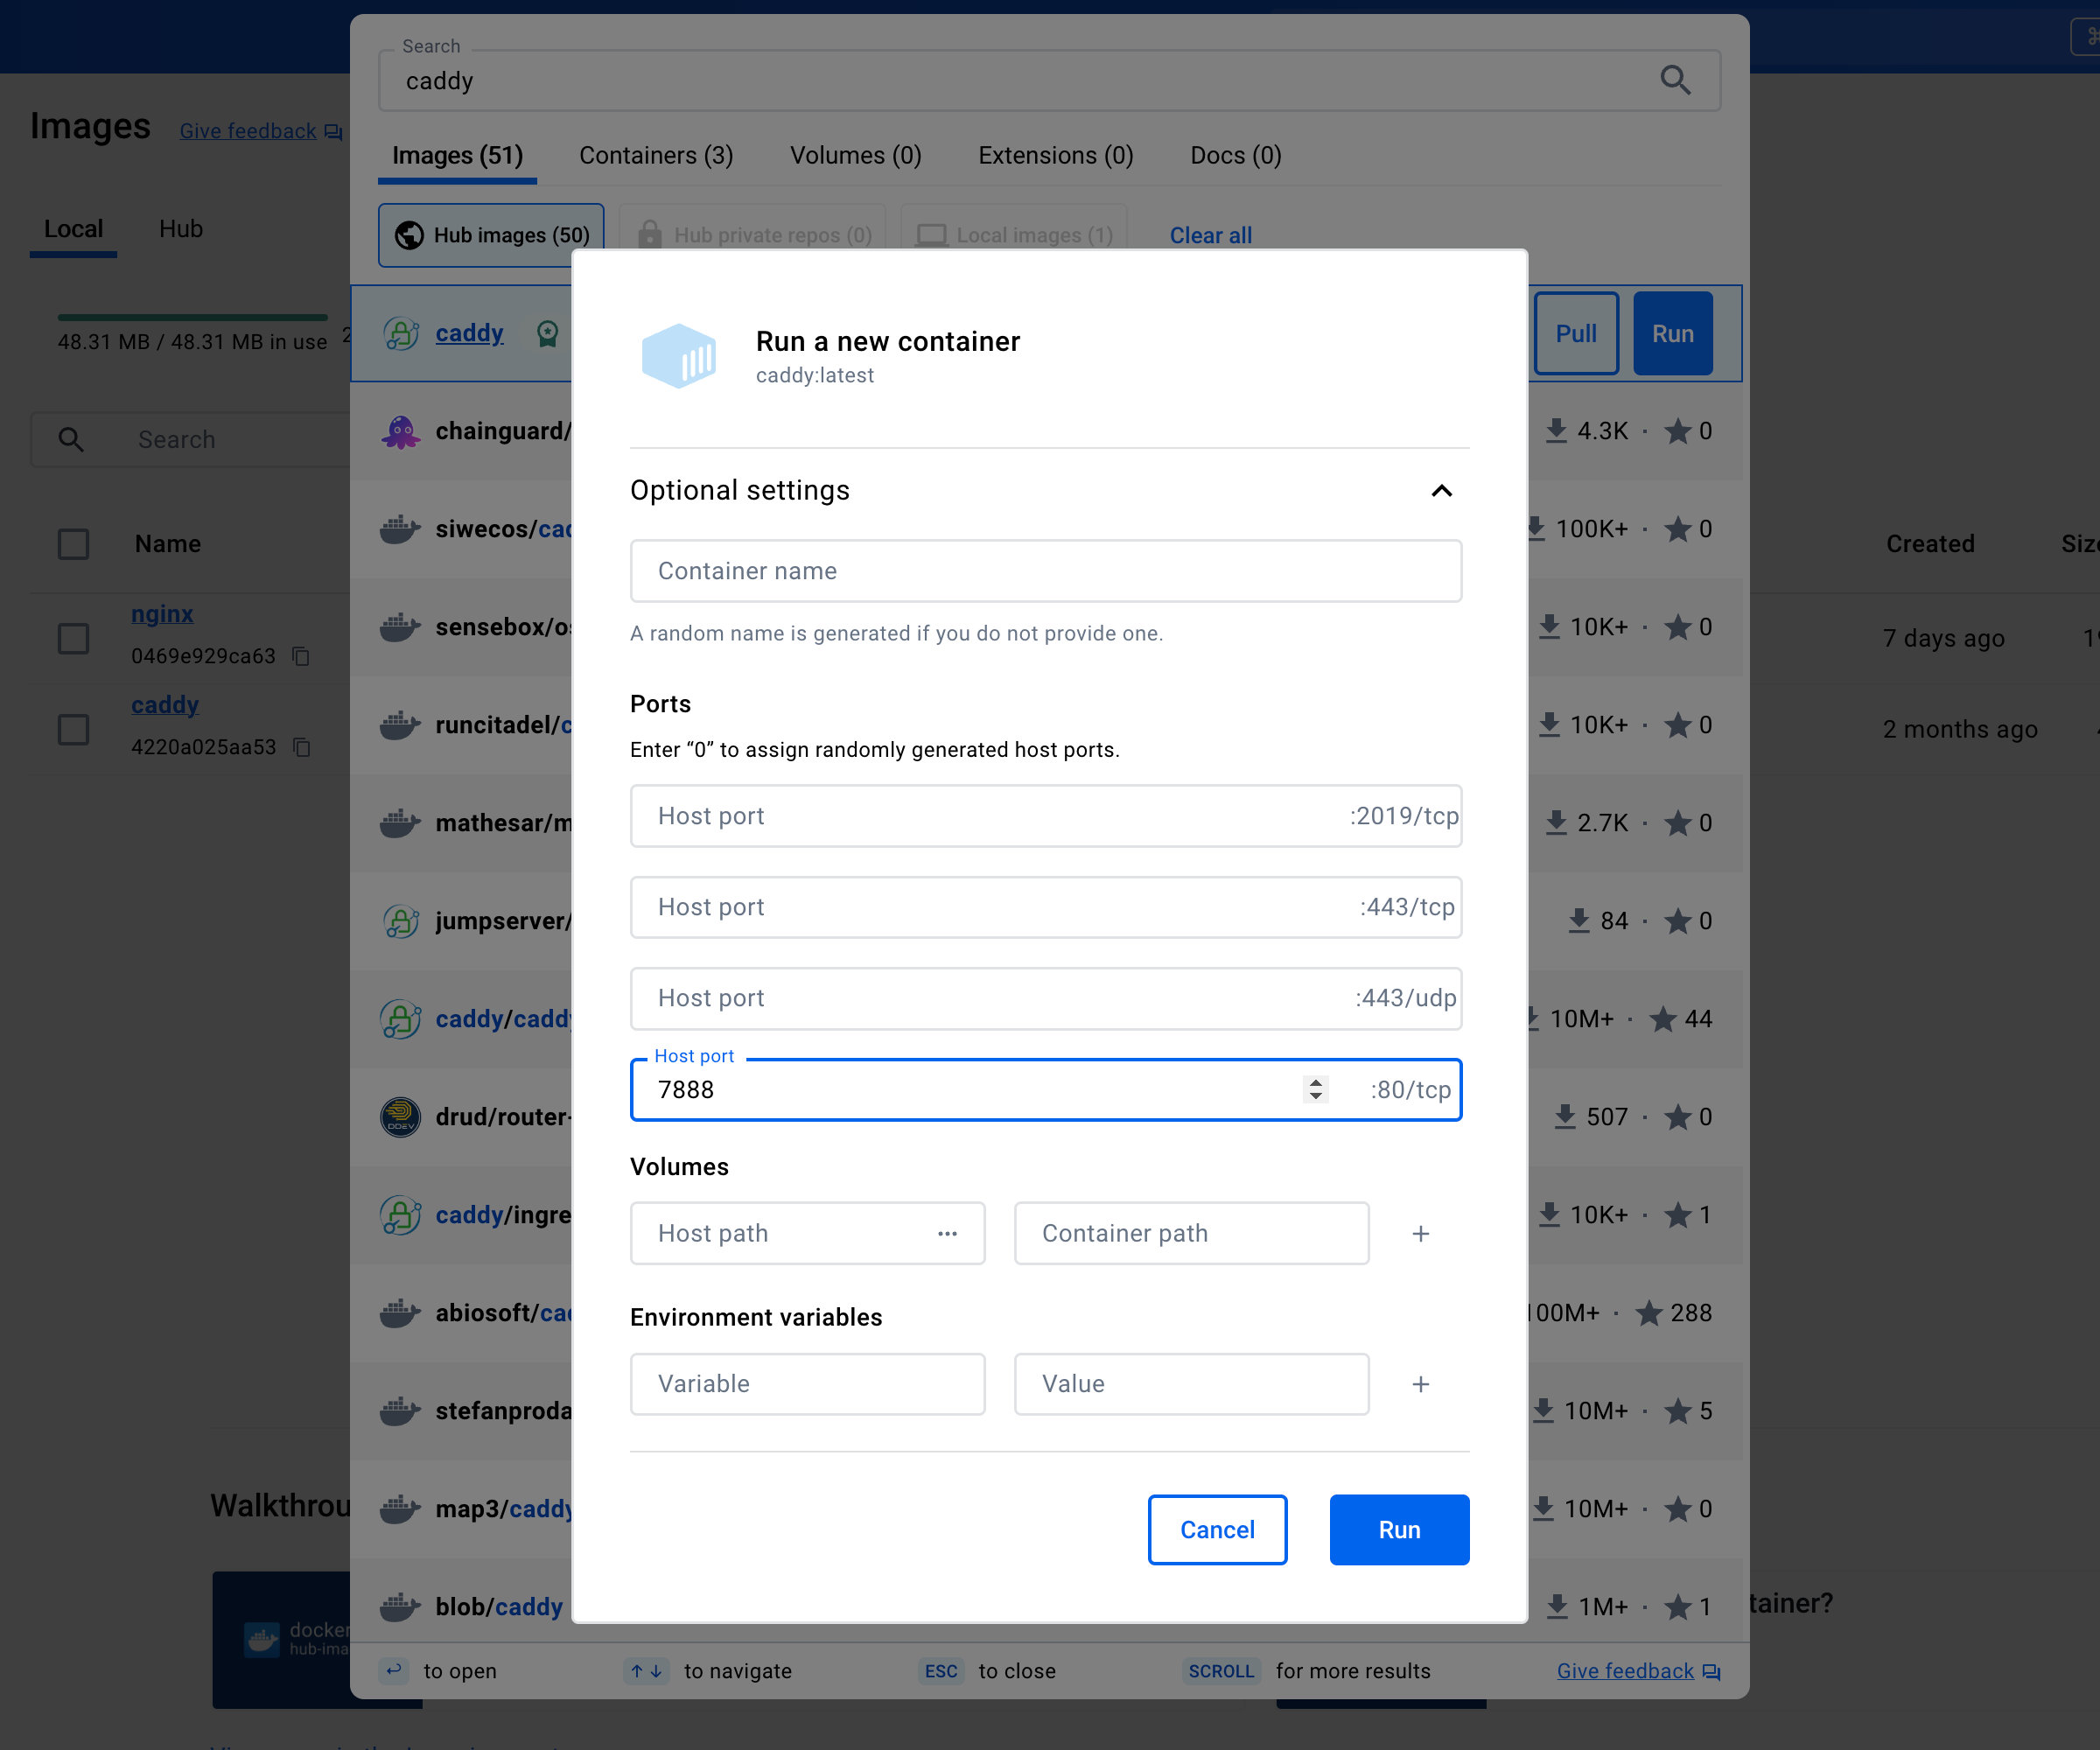Copy the caddy image ID 4220a025aa53
2100x1750 pixels.
point(302,747)
